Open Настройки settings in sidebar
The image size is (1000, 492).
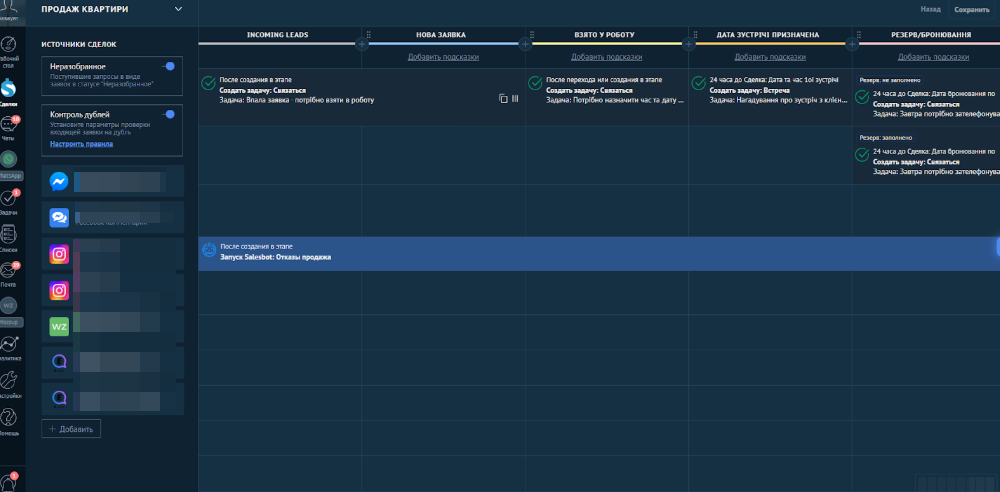coord(9,385)
